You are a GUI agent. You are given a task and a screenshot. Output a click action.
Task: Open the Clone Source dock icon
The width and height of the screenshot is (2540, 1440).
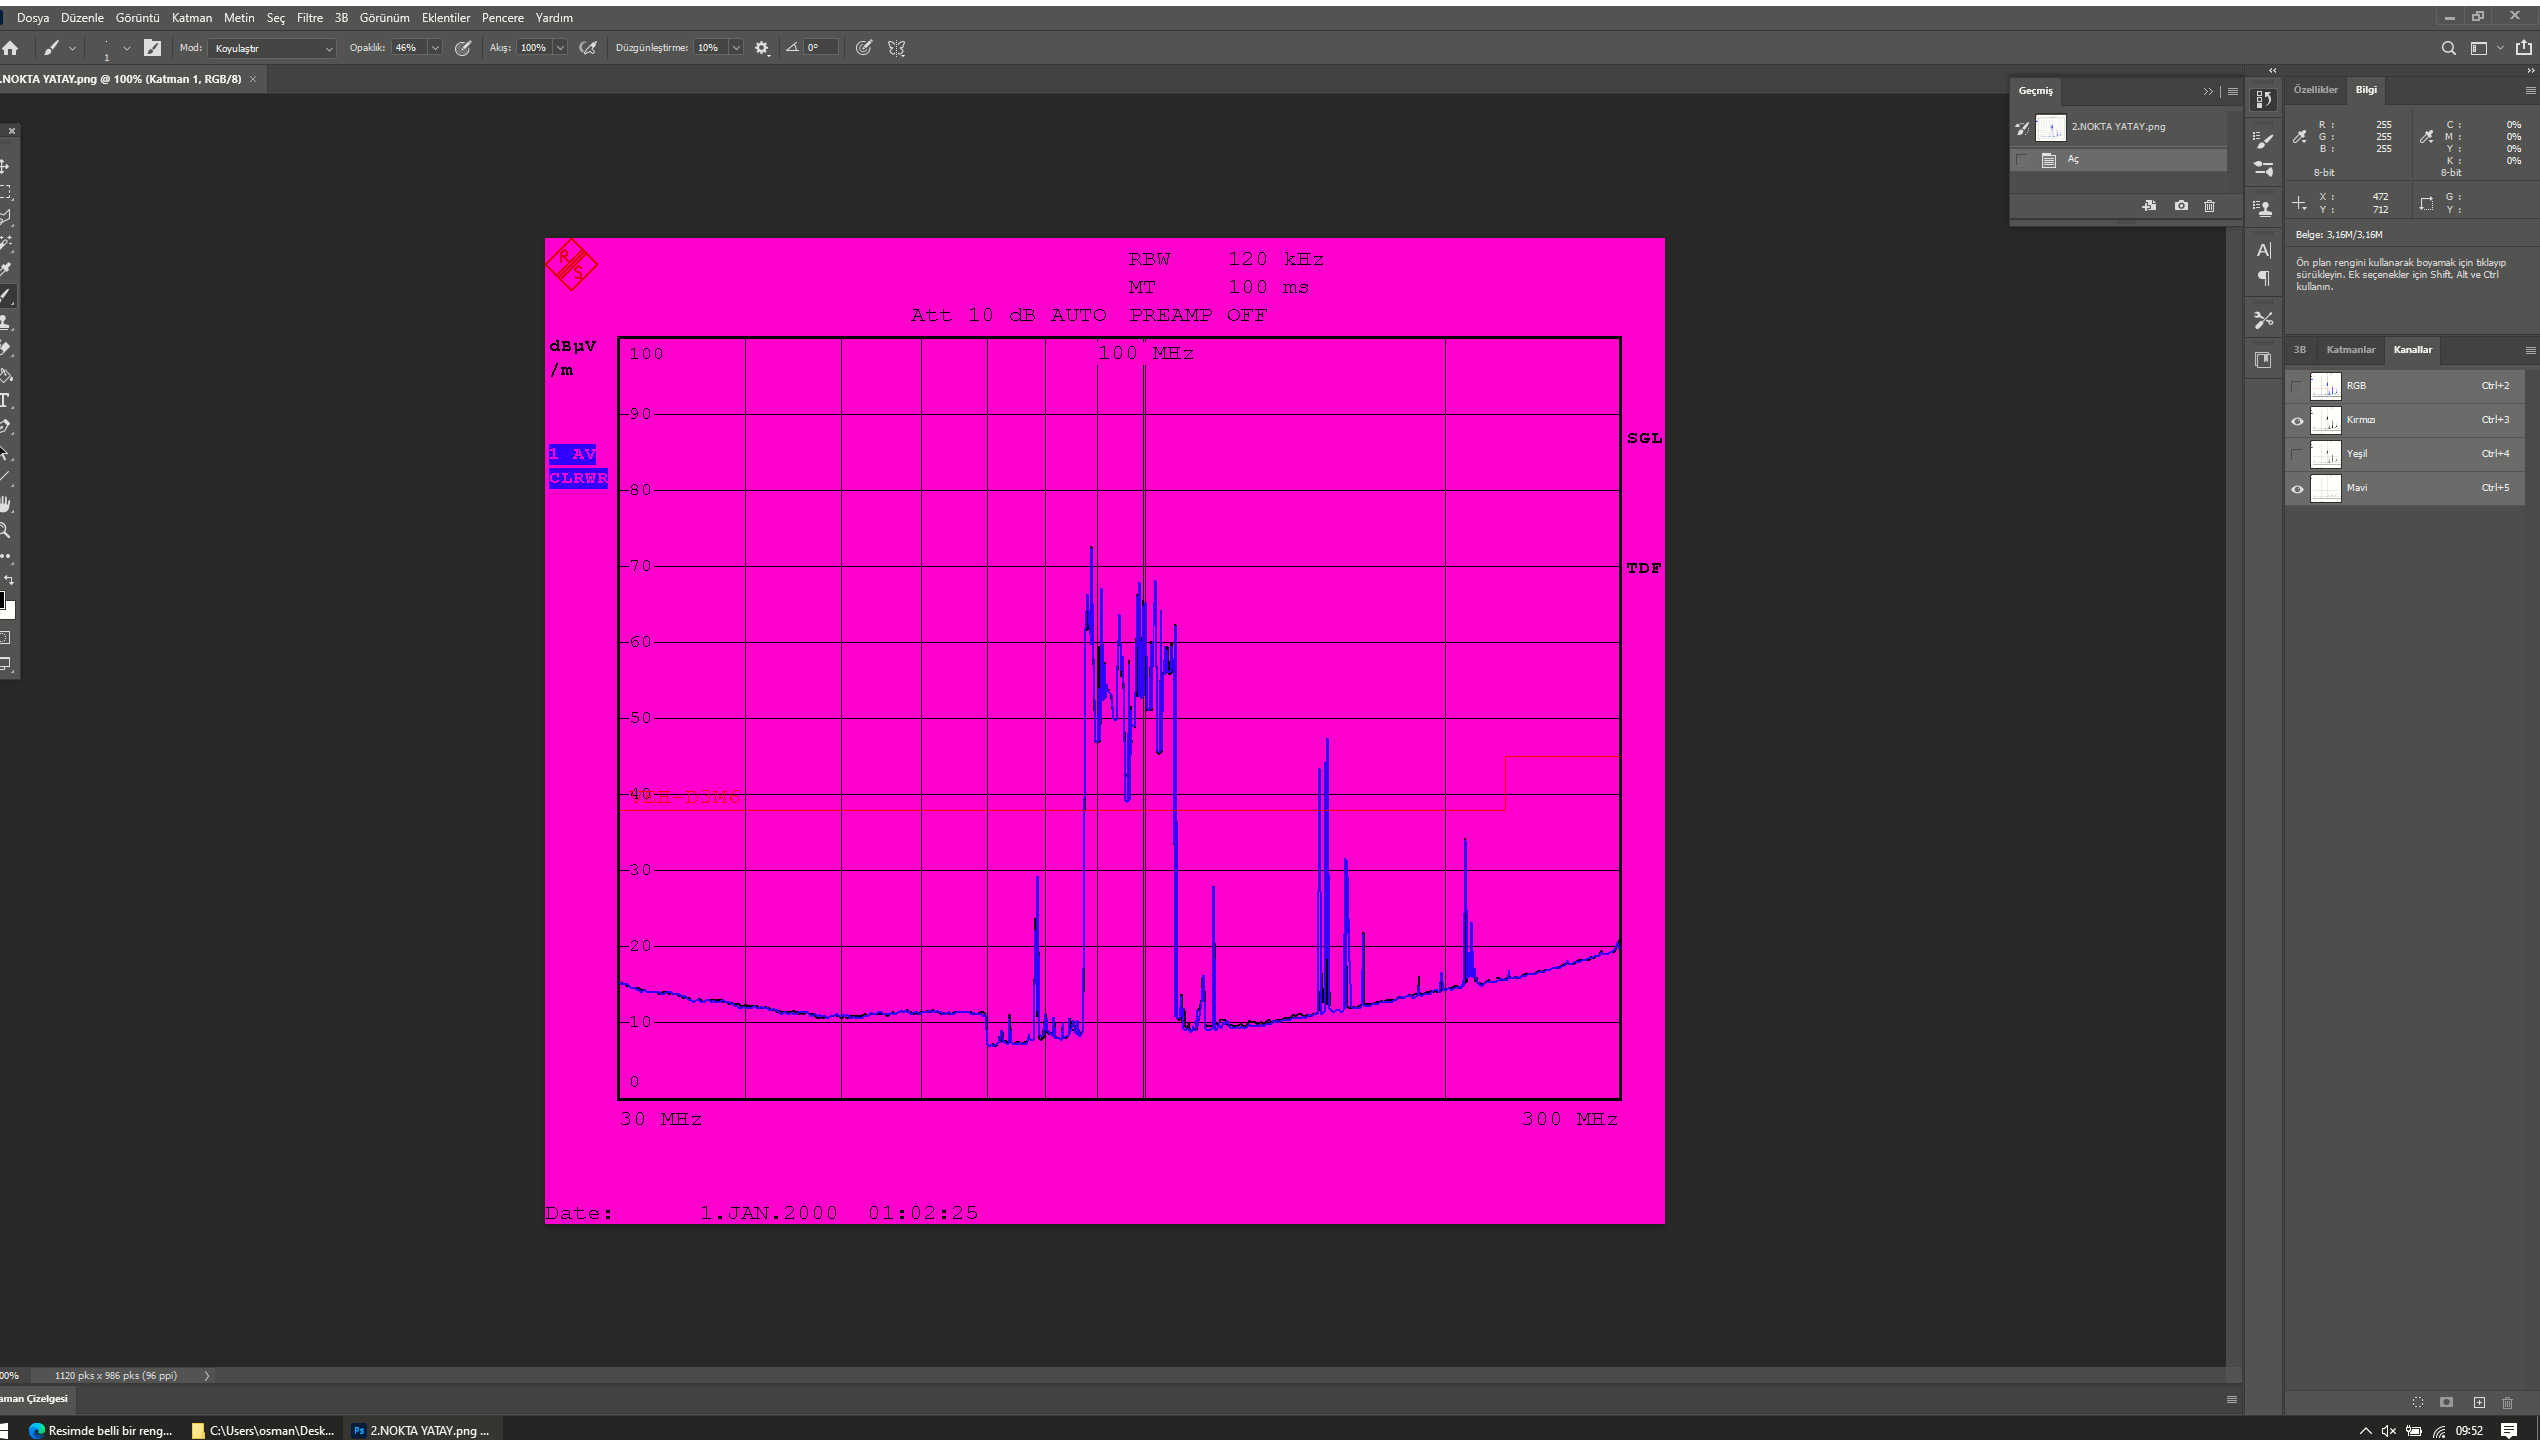pos(2264,208)
